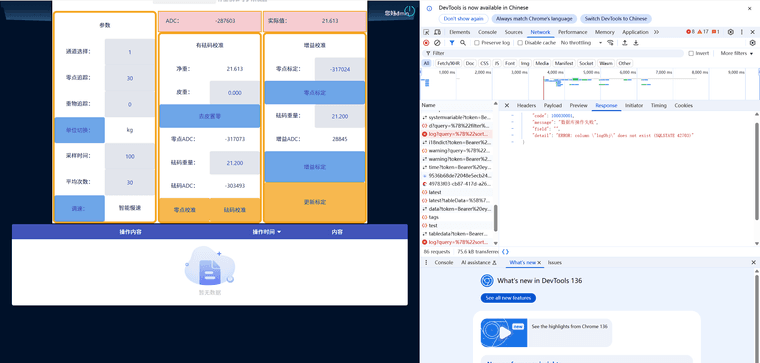Click the warning count badge showing 17
This screenshot has height=363, width=760.
(703, 32)
